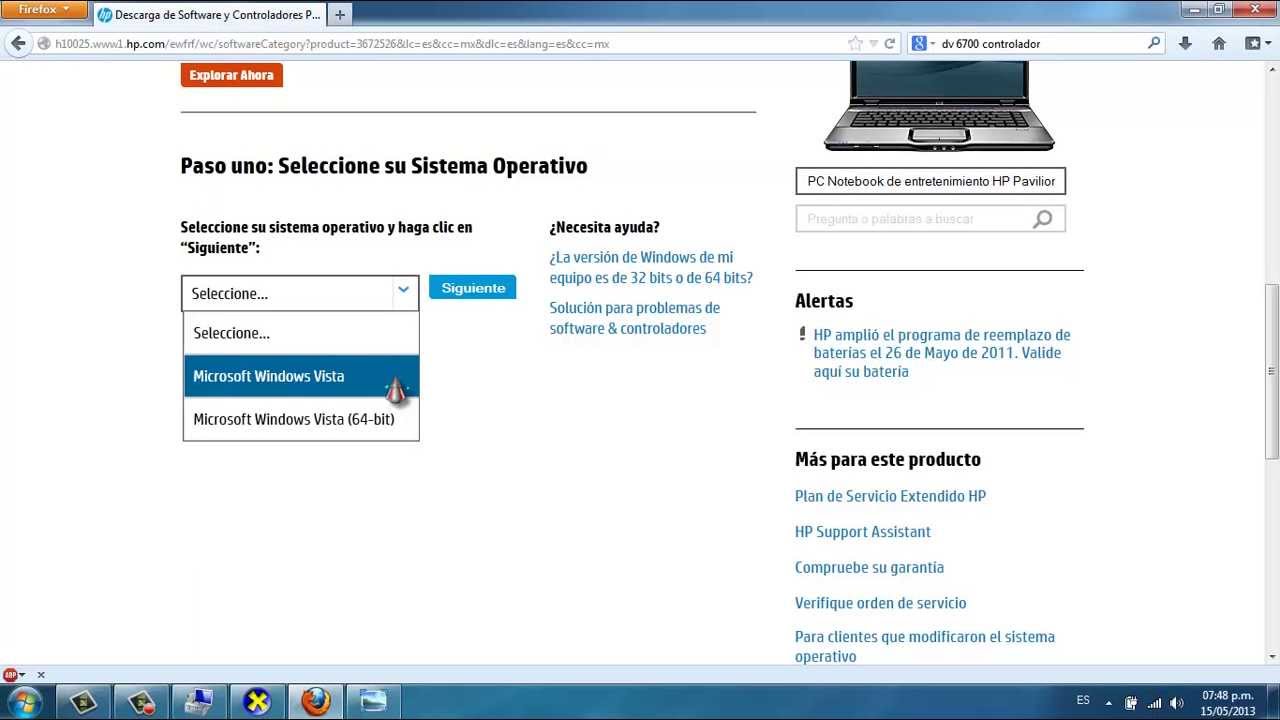Show hidden tray icons arrow
The height and width of the screenshot is (720, 1280).
click(x=1108, y=702)
